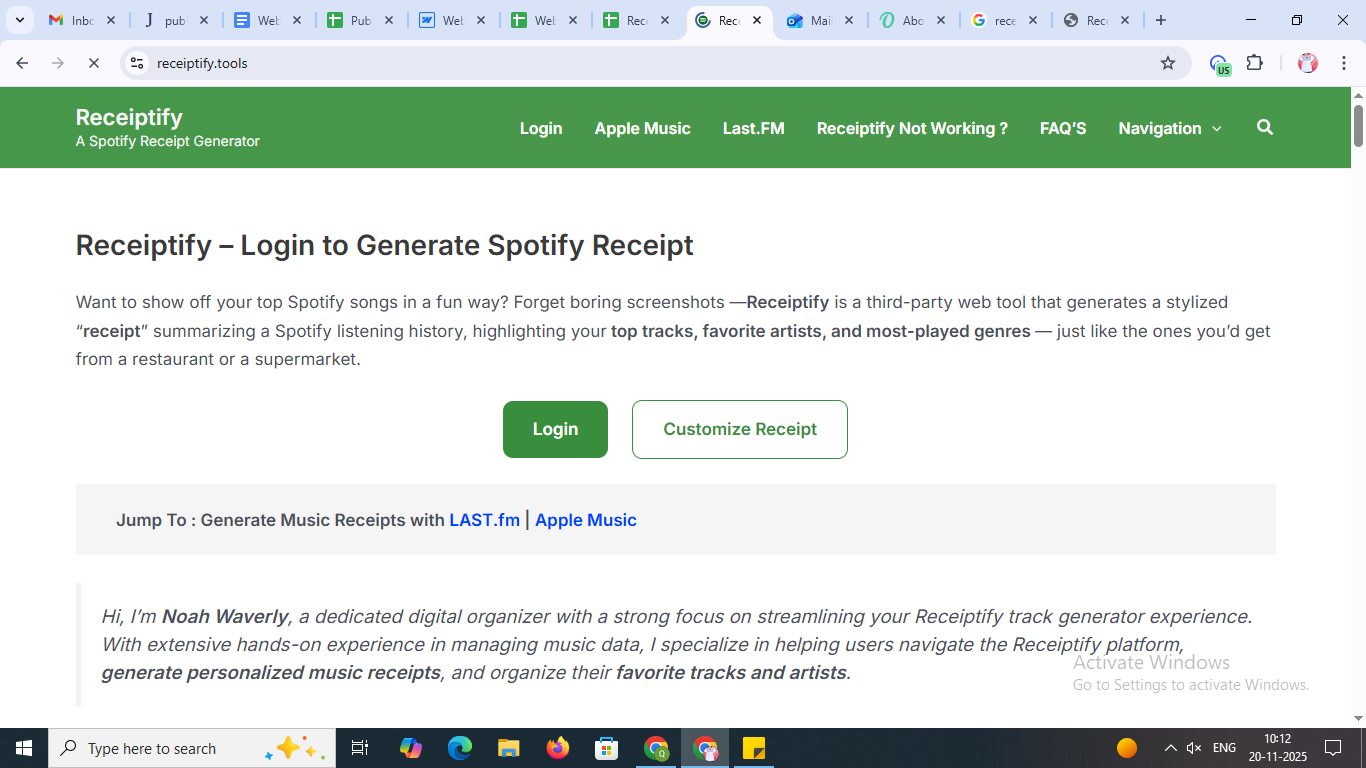Open the Chrome three-dot menu
Viewport: 1366px width, 768px height.
coord(1343,63)
